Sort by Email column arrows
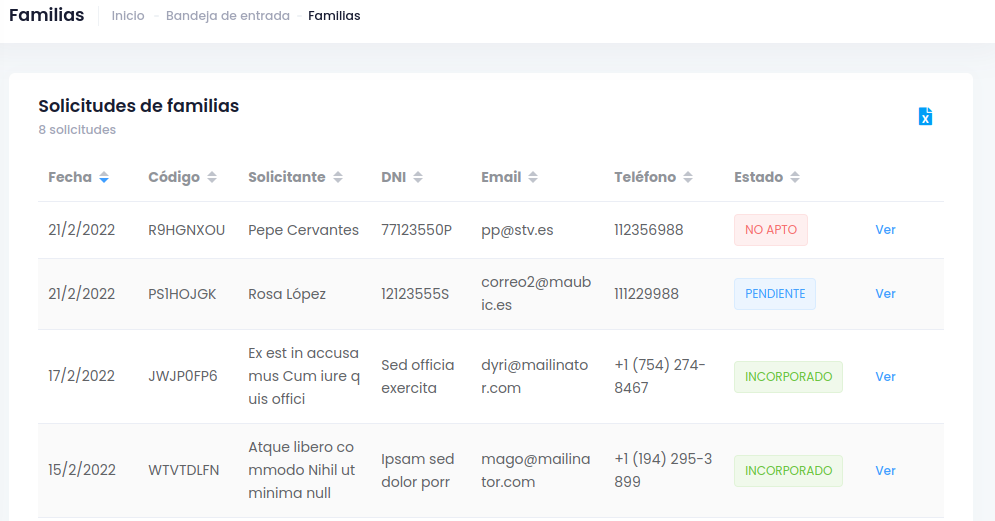This screenshot has width=995, height=521. tap(533, 177)
